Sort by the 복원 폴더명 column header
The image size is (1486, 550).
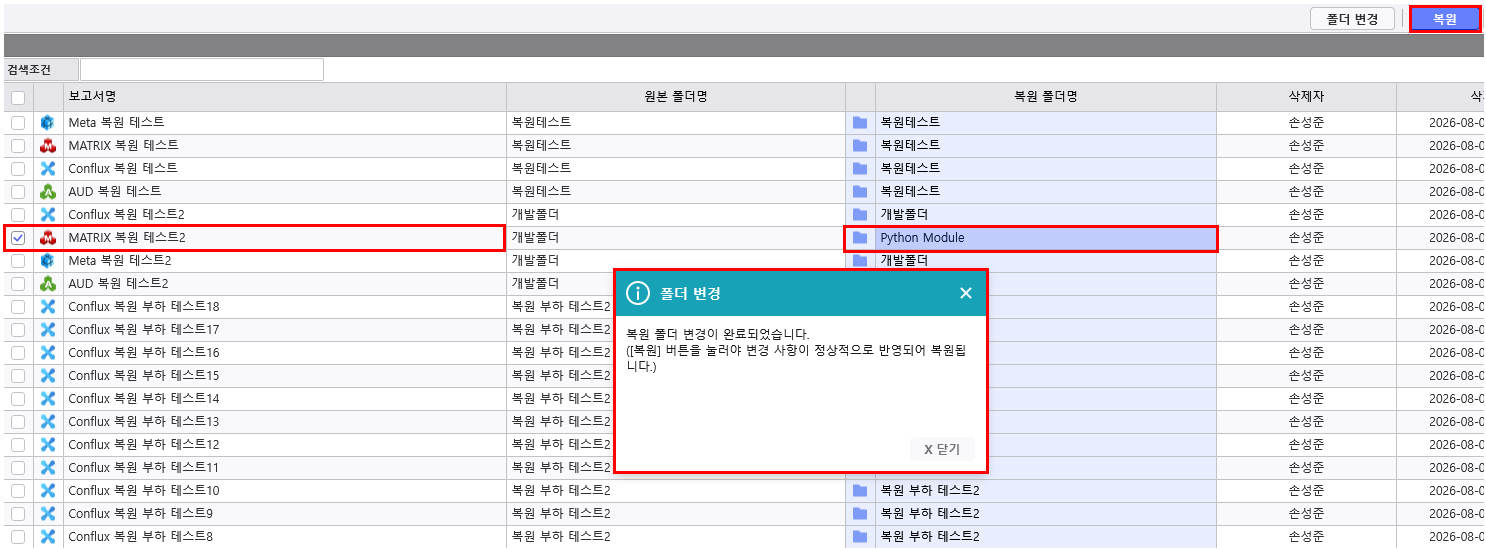(x=1046, y=96)
